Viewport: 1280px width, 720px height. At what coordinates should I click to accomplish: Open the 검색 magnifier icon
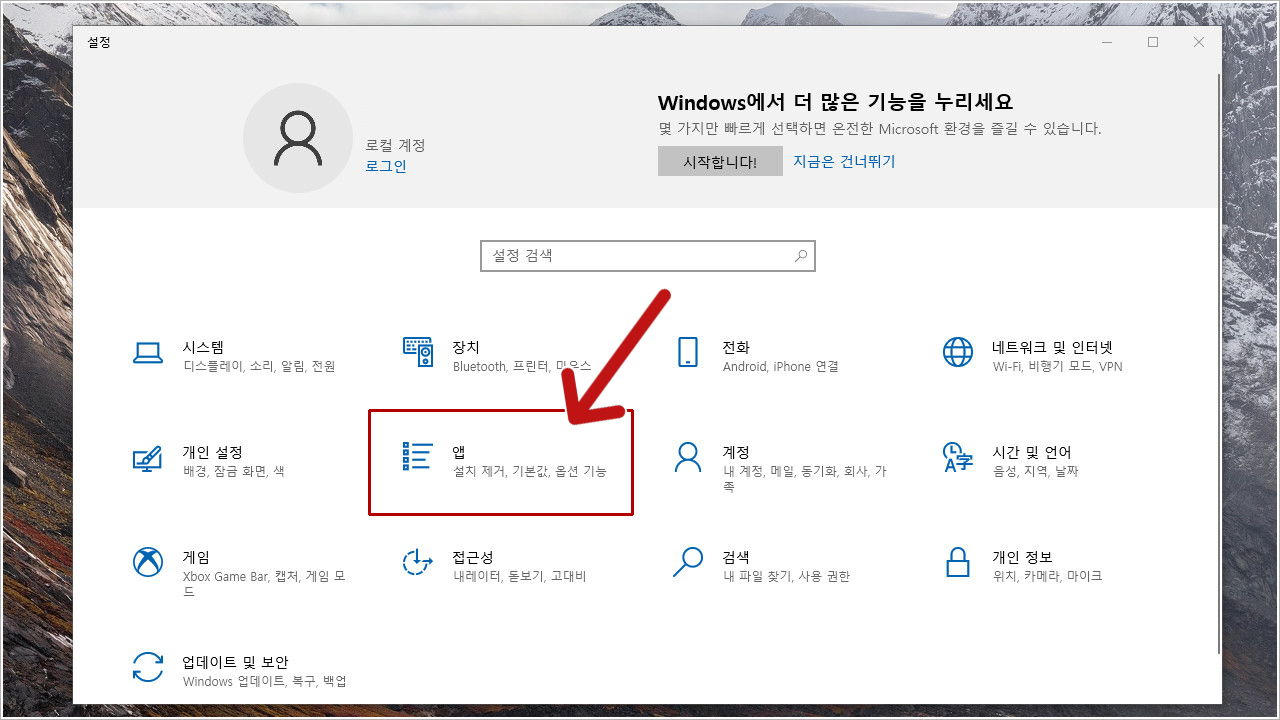(x=687, y=562)
